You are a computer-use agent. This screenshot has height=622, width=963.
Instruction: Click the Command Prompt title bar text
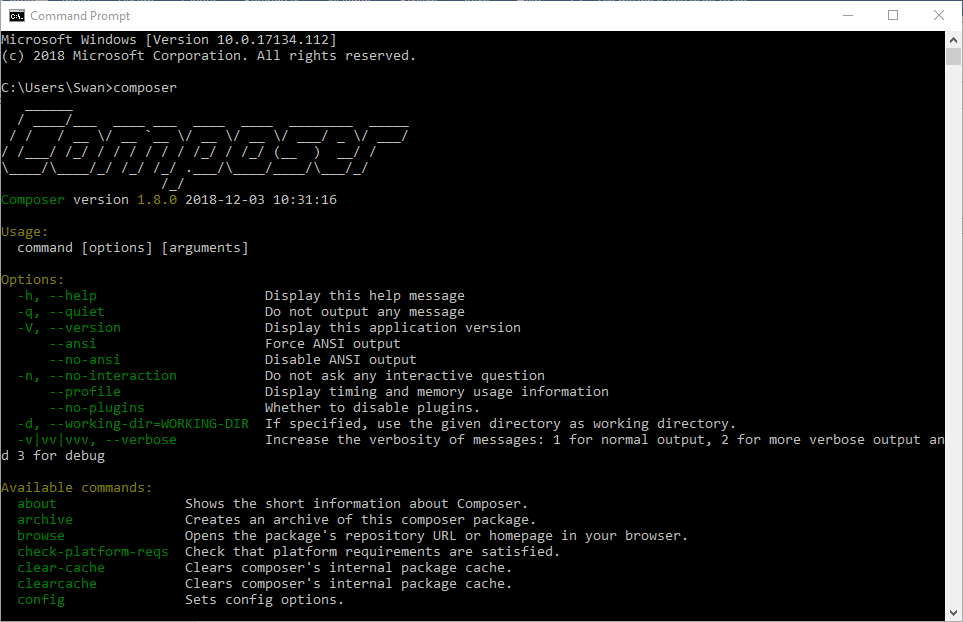tap(79, 15)
